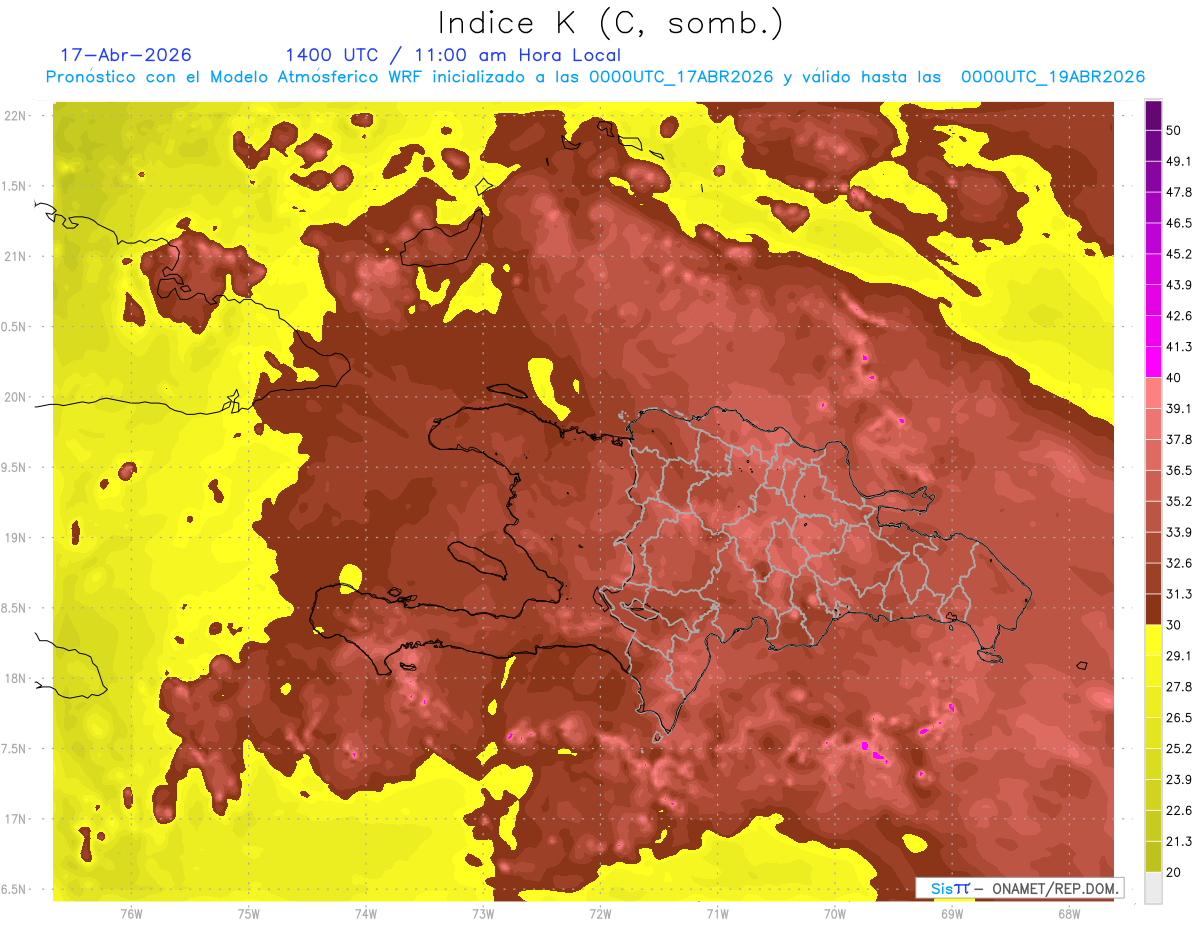Viewport: 1200px width, 927px height.
Task: Click the salmon 39.1 legend color band
Action: [1153, 393]
